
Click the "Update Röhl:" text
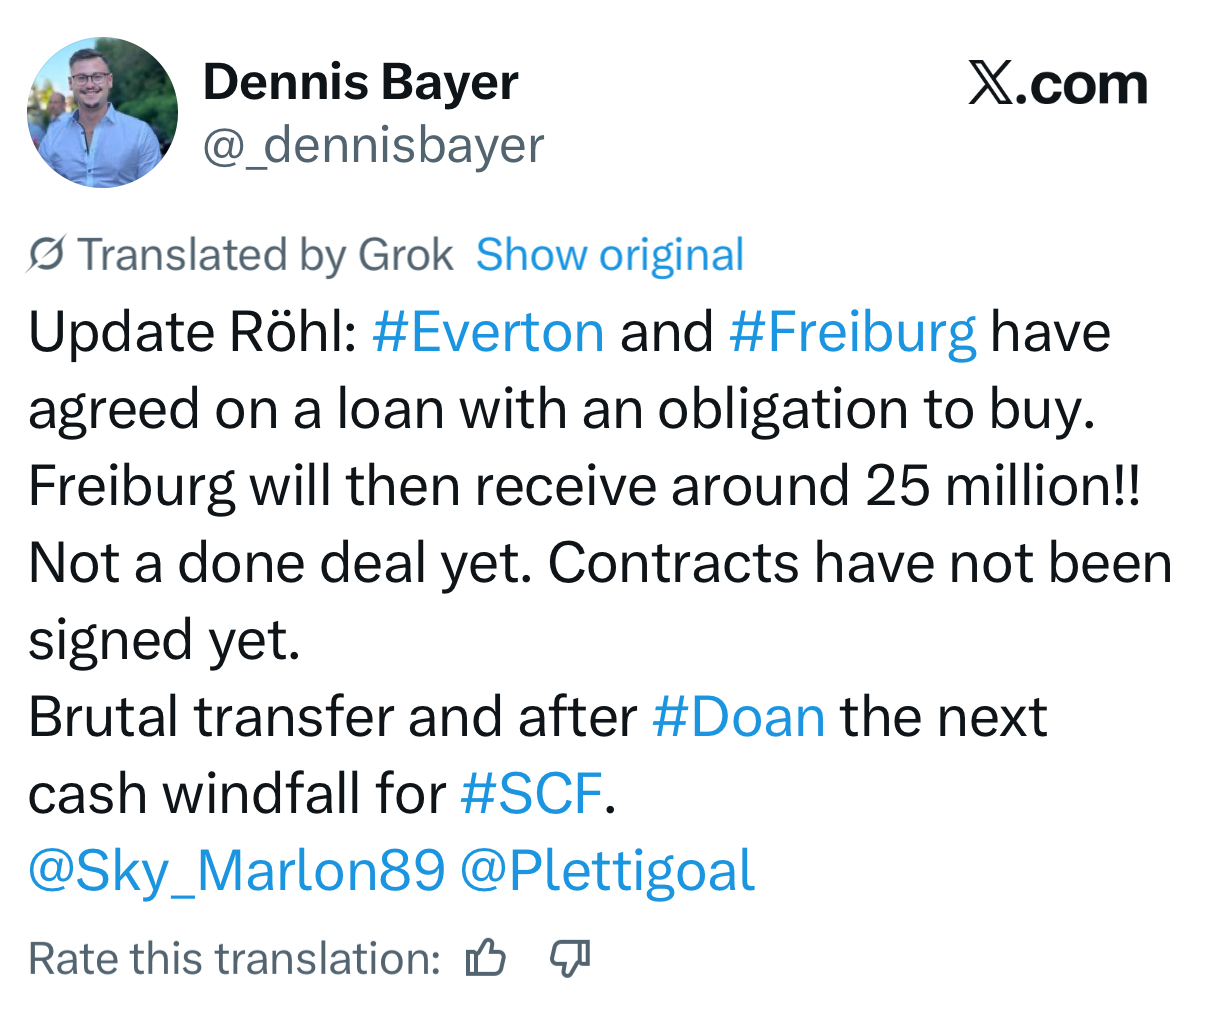[192, 332]
